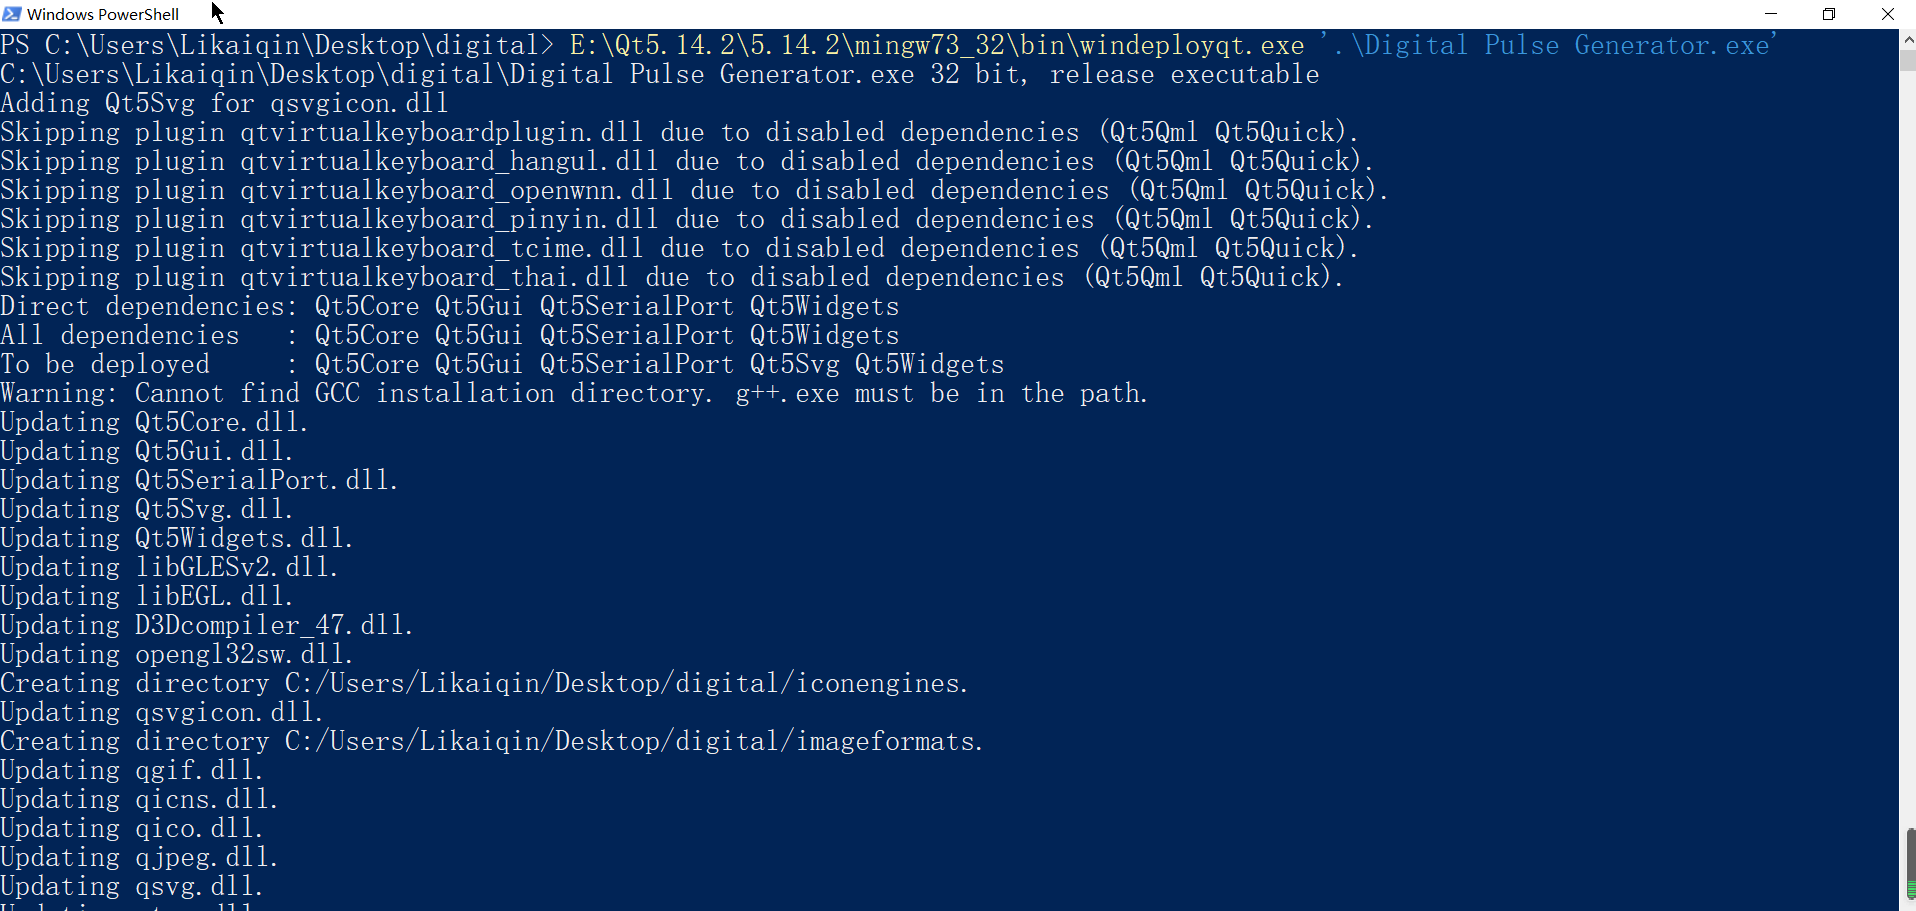1916x911 pixels.
Task: Restore down the PowerShell window
Action: point(1829,14)
